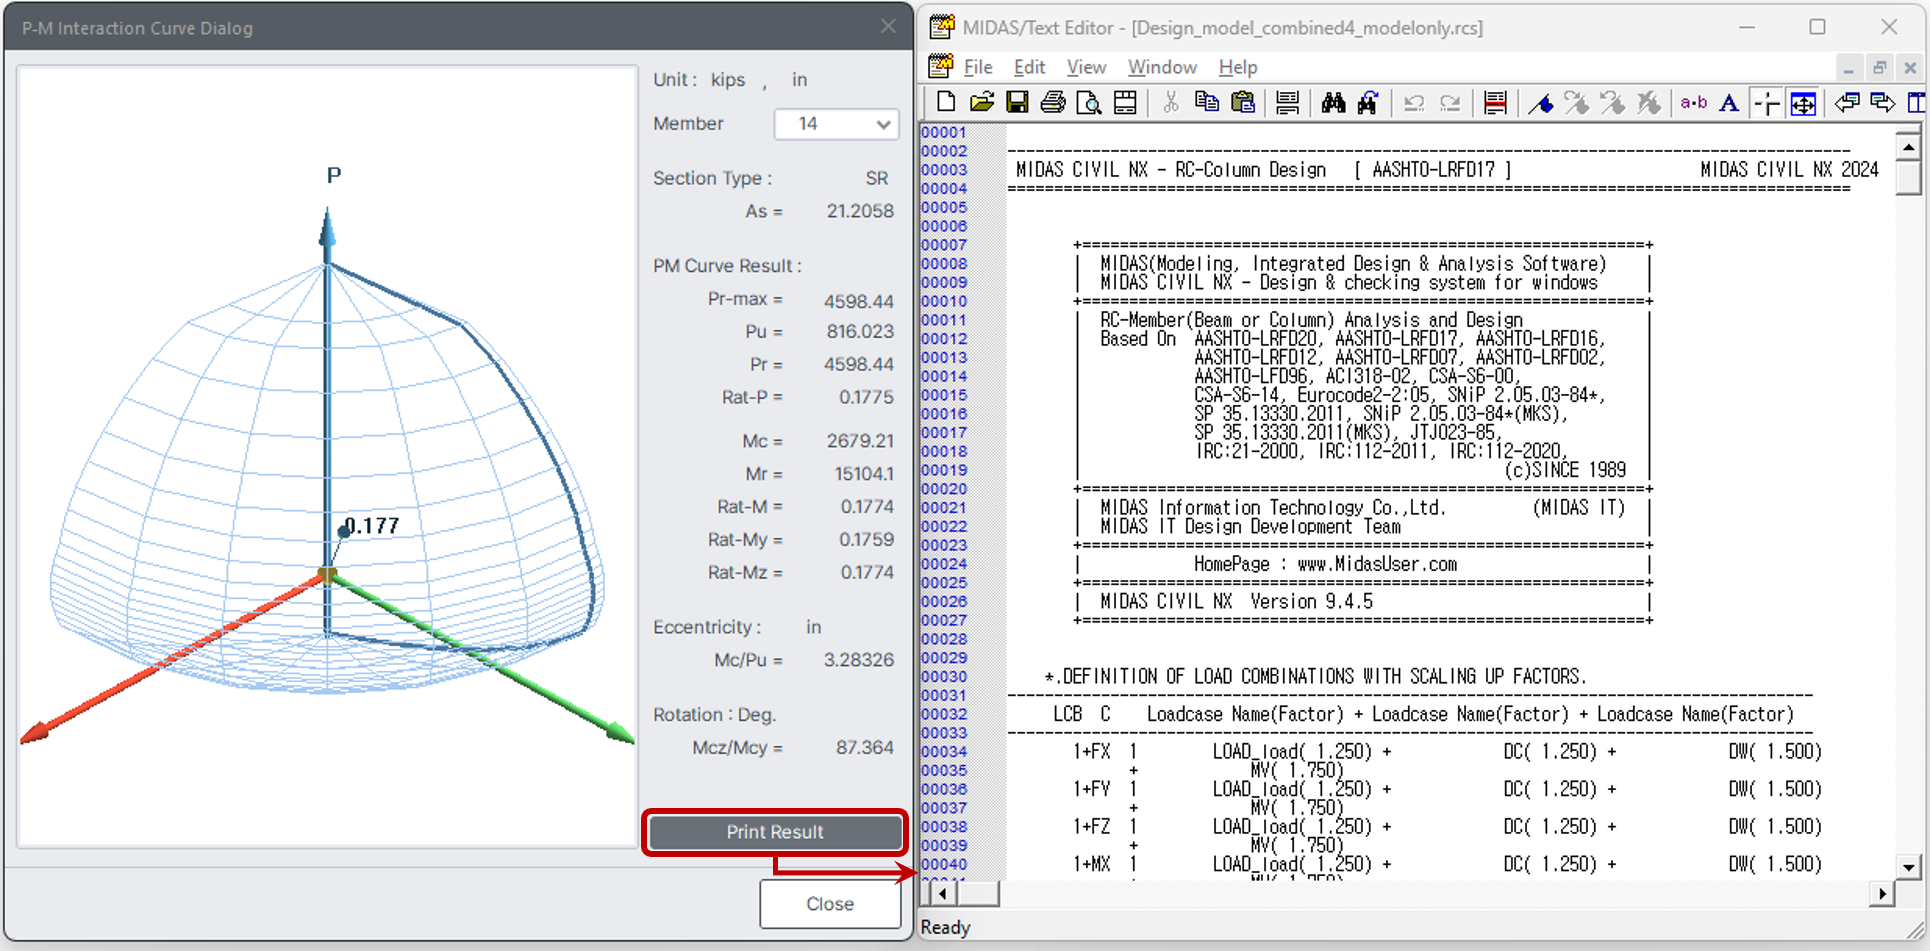Click the Text Editor document icon by File
The height and width of the screenshot is (951, 1930).
tap(940, 66)
